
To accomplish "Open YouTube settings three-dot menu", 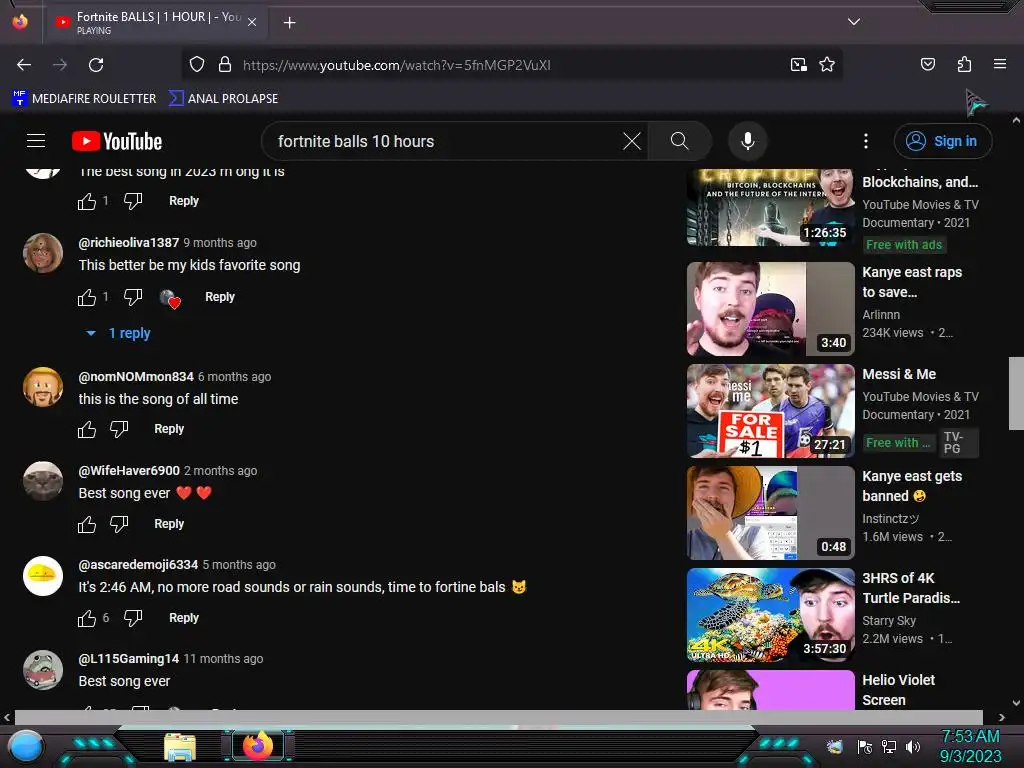I will click(x=866, y=141).
